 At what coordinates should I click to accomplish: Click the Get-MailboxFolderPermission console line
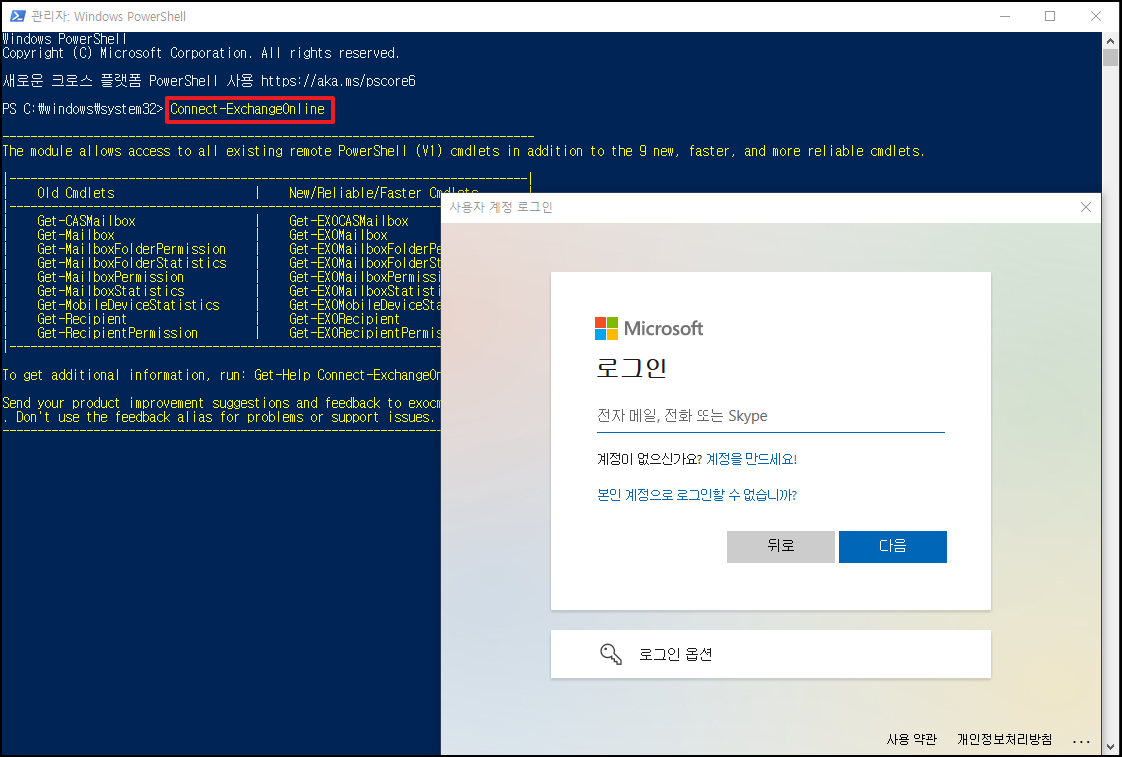(x=132, y=249)
